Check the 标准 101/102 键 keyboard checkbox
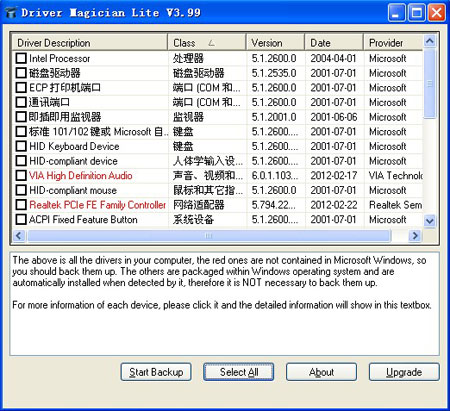This screenshot has width=450, height=411. click(x=21, y=132)
